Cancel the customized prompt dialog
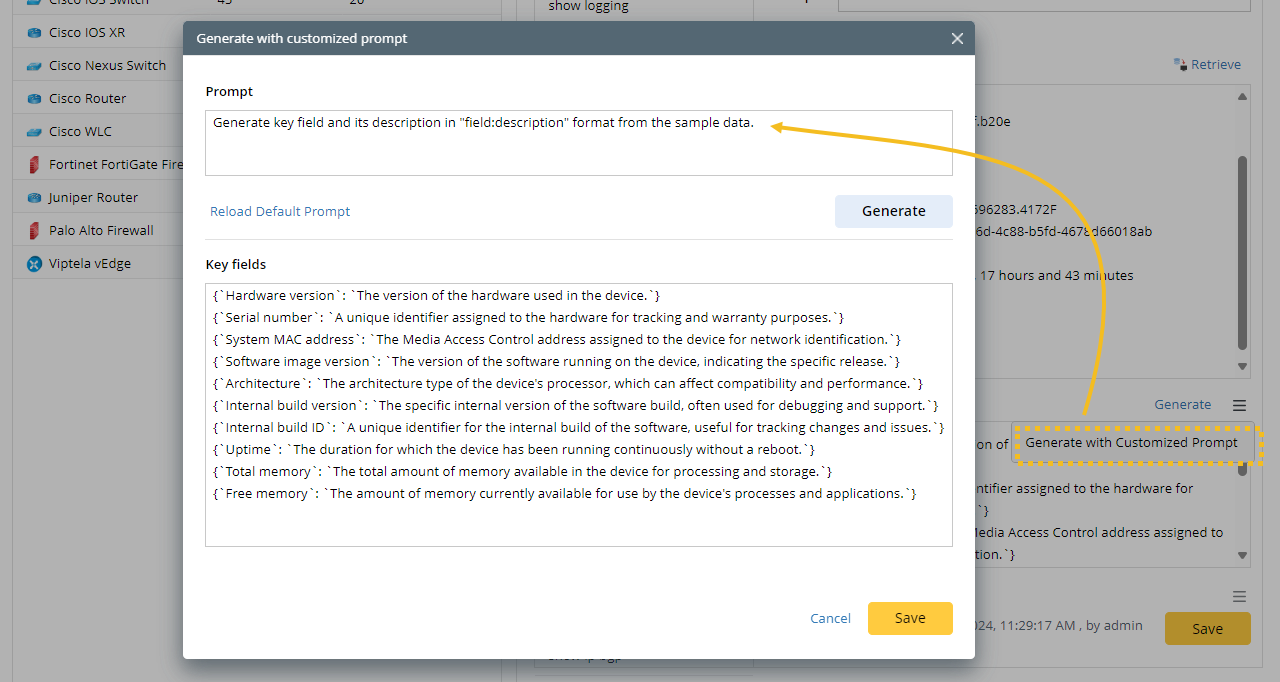1280x682 pixels. coord(830,619)
